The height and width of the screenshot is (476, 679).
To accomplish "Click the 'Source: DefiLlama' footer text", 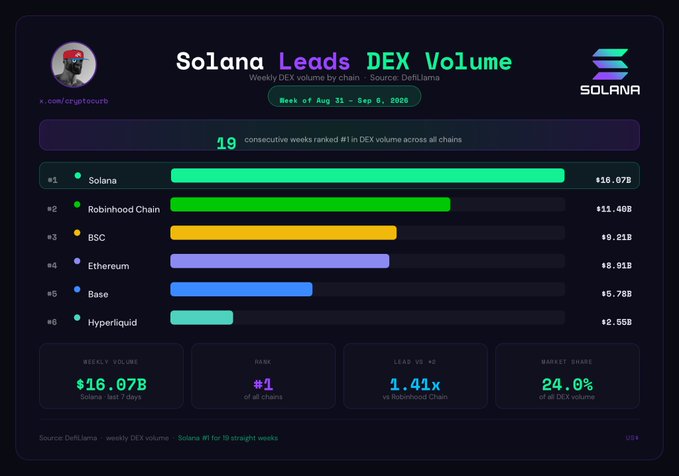I will pyautogui.click(x=68, y=438).
